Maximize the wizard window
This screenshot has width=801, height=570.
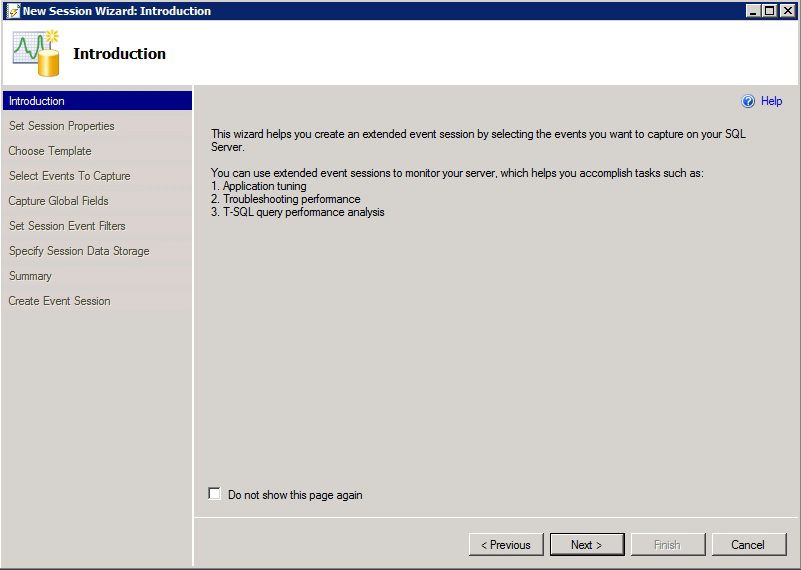[x=769, y=11]
